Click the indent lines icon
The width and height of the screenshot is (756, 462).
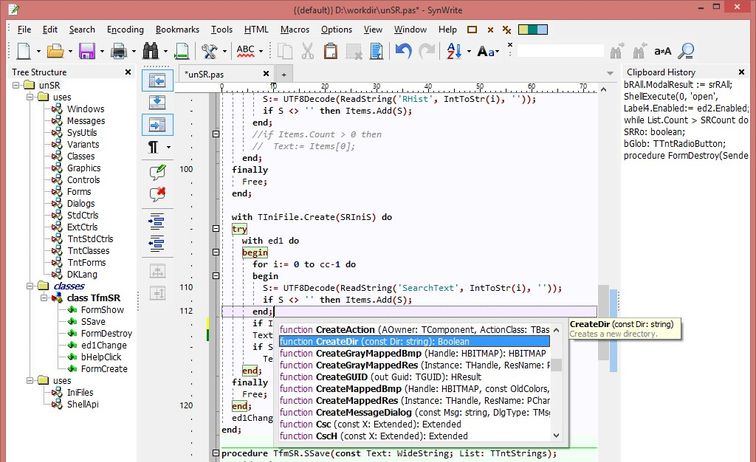[157, 221]
